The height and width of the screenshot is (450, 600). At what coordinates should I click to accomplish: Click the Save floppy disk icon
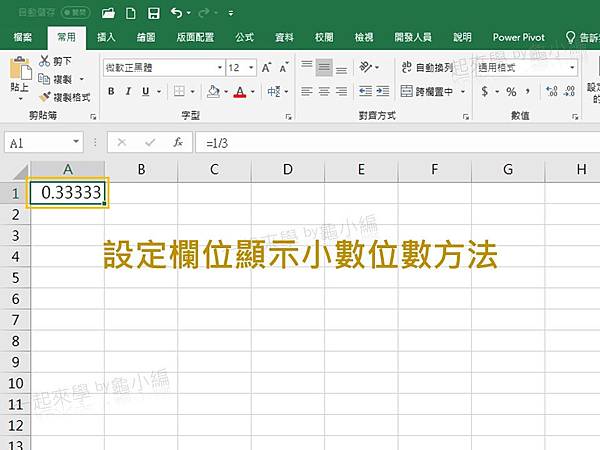(x=154, y=13)
